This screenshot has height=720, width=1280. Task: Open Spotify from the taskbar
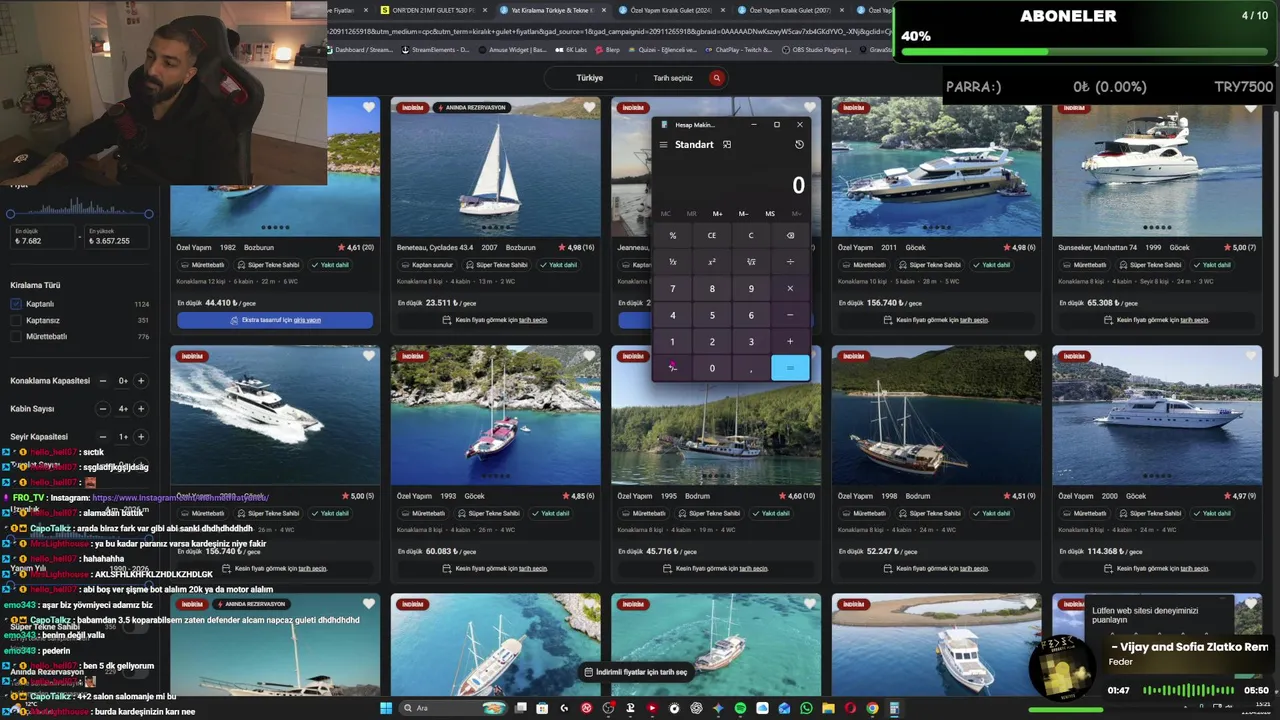click(740, 708)
